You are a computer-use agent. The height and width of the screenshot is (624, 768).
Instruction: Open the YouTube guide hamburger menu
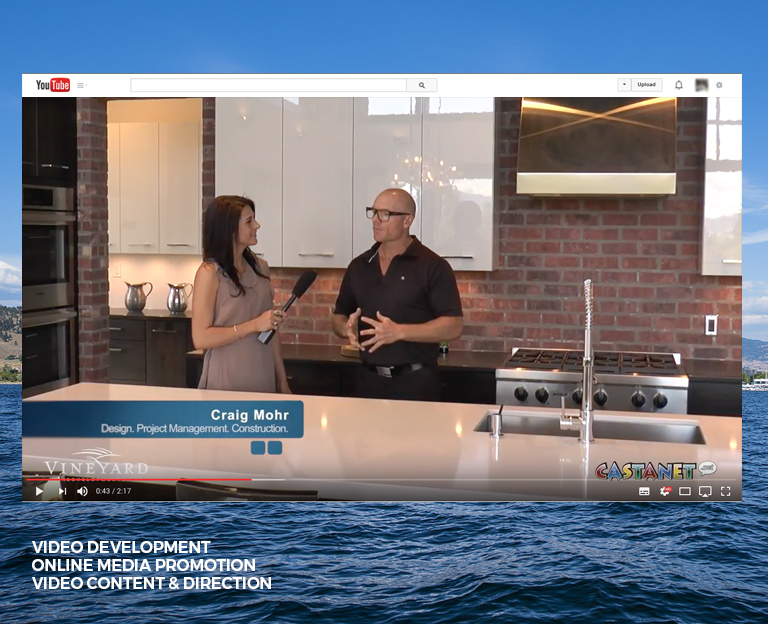point(80,85)
